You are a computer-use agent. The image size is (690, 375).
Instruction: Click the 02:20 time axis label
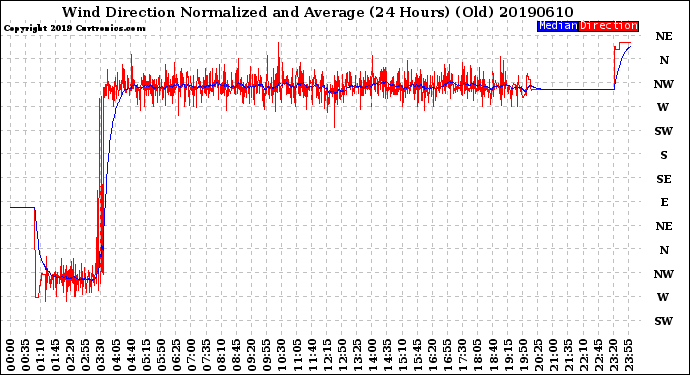pos(71,355)
